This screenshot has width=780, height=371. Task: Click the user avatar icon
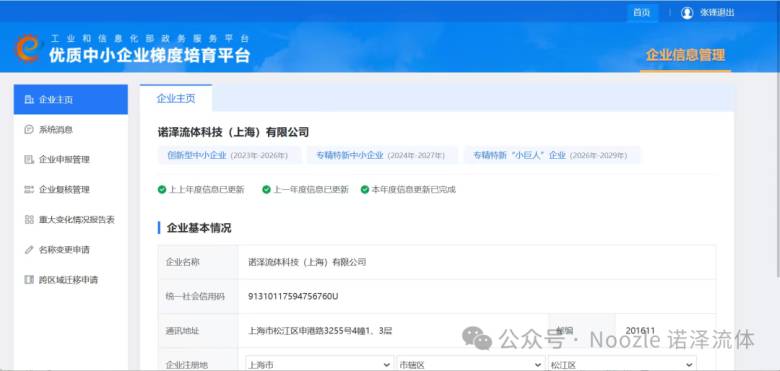point(687,13)
